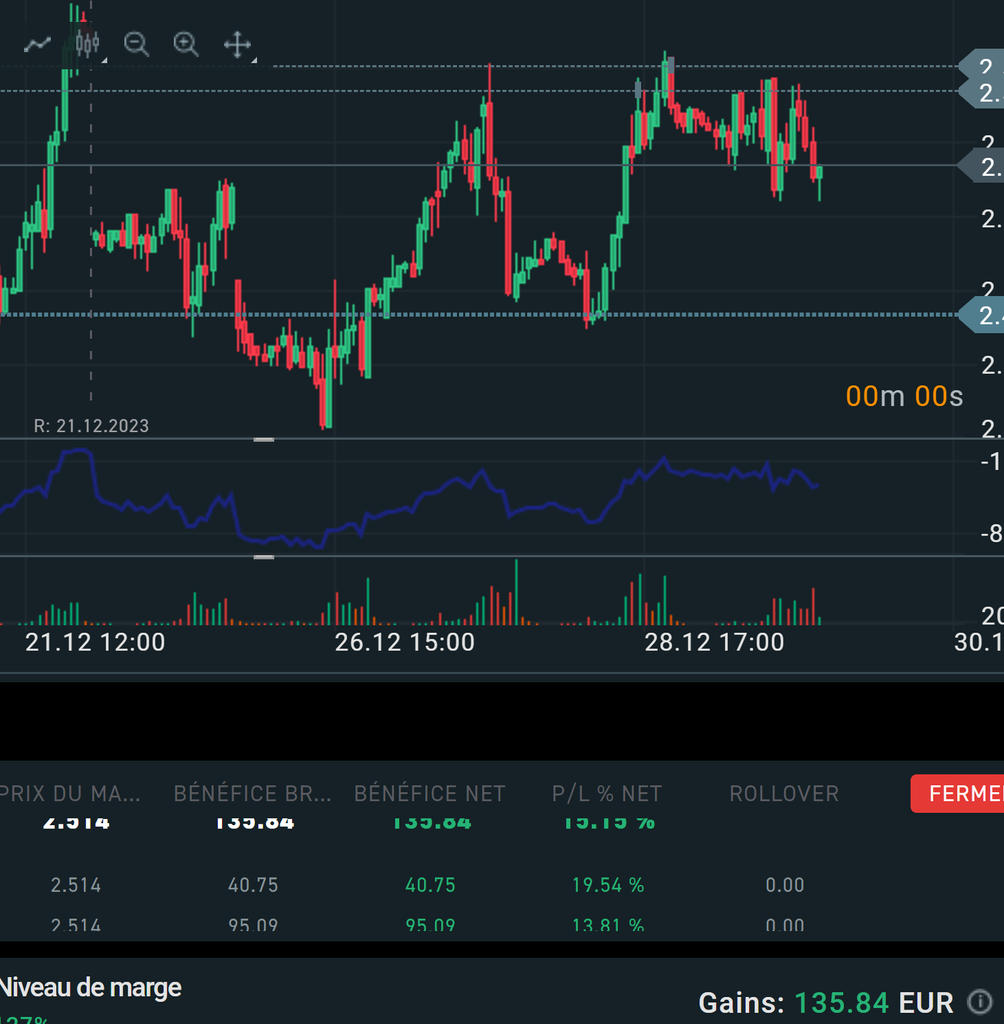Screen dimensions: 1004x1024
Task: Click the Niveau de marge label
Action: 90,988
